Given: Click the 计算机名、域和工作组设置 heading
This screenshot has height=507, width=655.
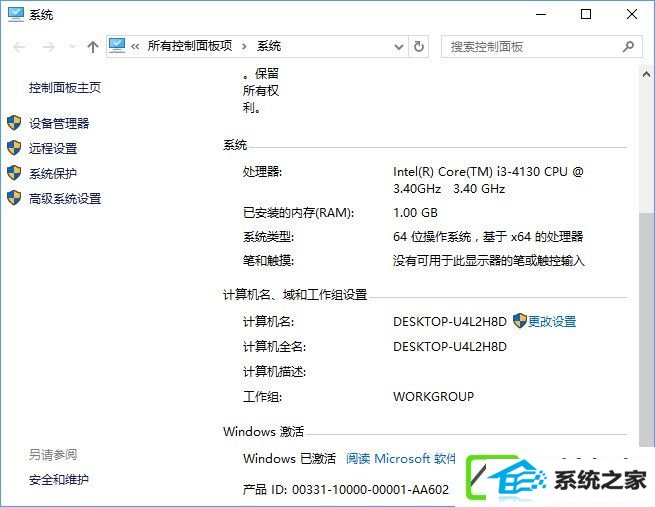Looking at the screenshot, I should [x=295, y=295].
